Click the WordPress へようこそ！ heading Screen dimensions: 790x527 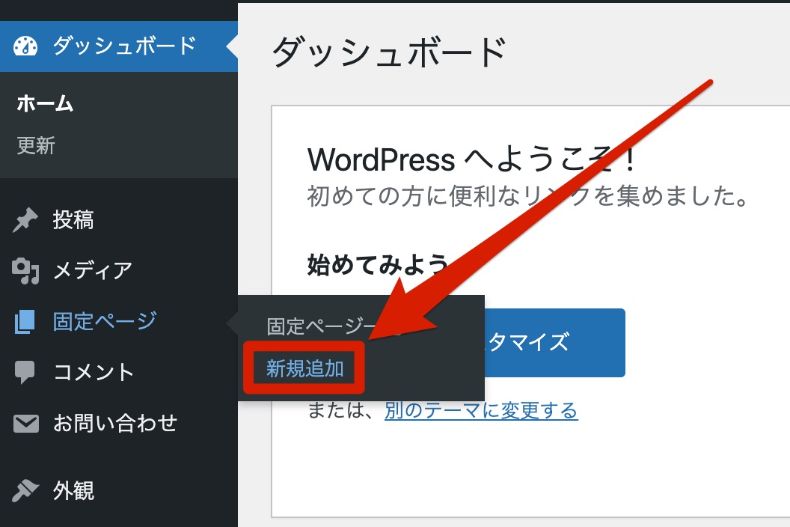pyautogui.click(x=472, y=159)
